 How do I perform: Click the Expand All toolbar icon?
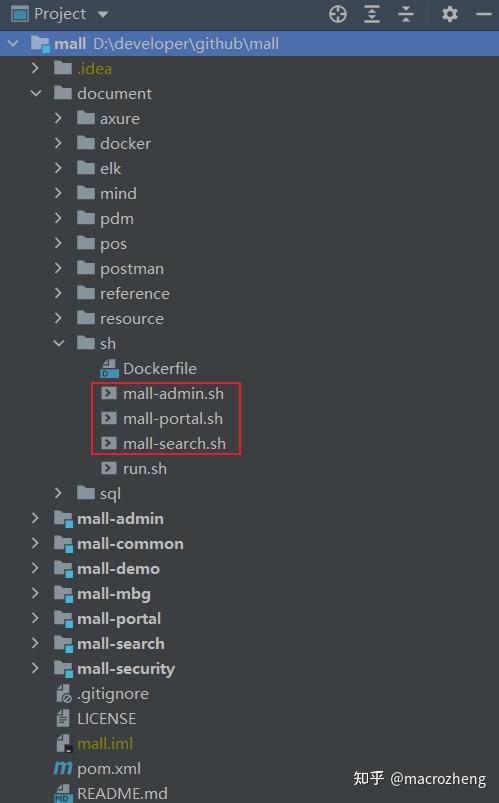[x=372, y=14]
